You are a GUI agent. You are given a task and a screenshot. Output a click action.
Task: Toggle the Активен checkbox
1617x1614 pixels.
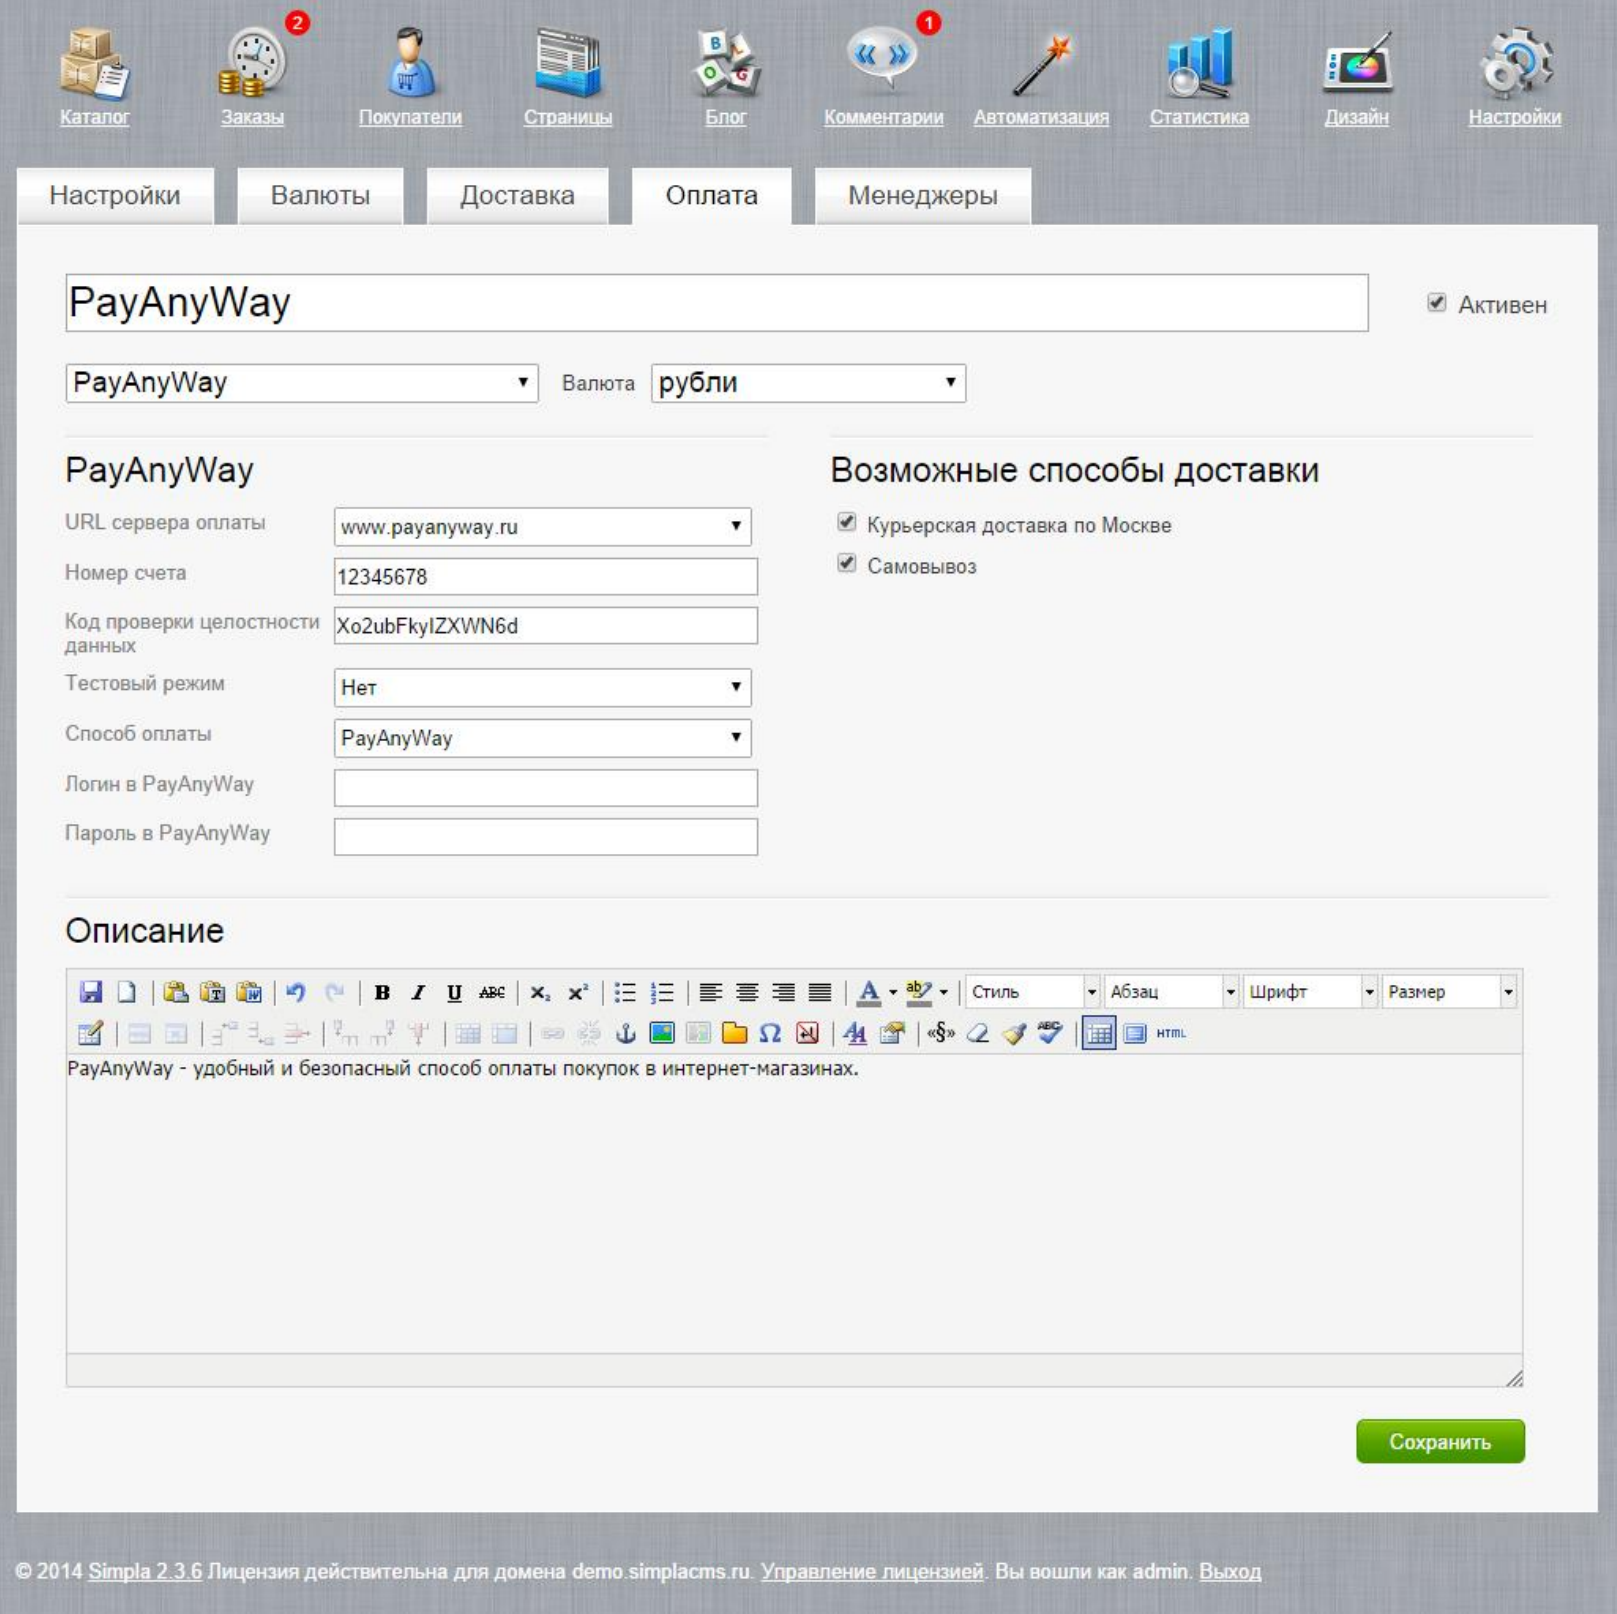[1437, 303]
